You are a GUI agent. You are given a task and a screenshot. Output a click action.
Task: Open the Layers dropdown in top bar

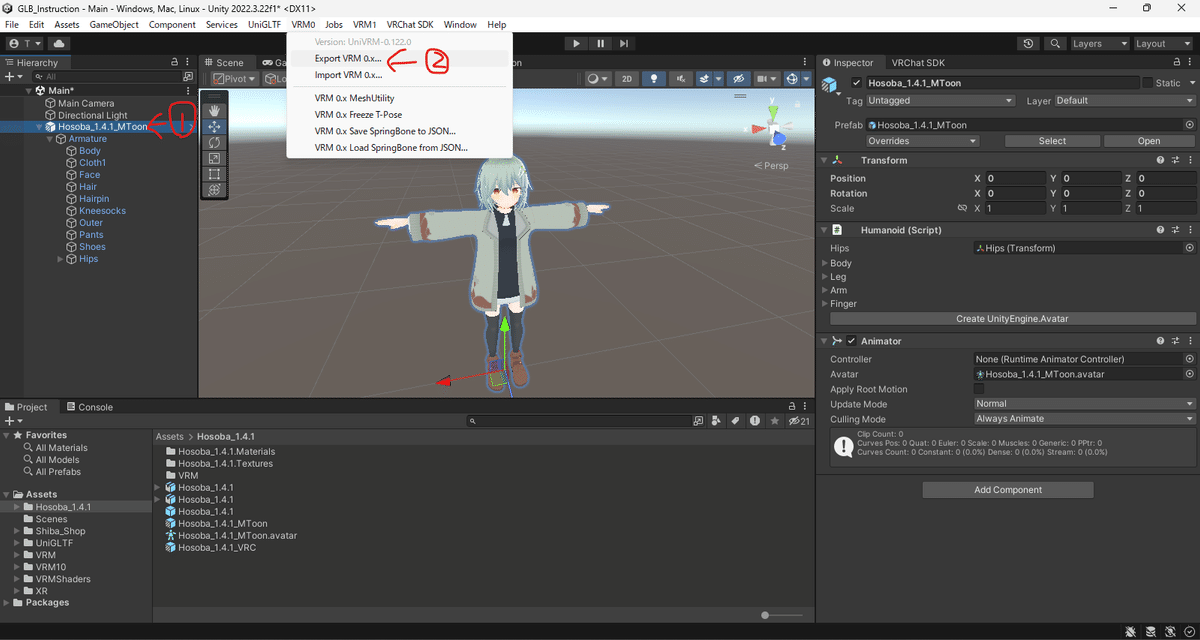1099,44
